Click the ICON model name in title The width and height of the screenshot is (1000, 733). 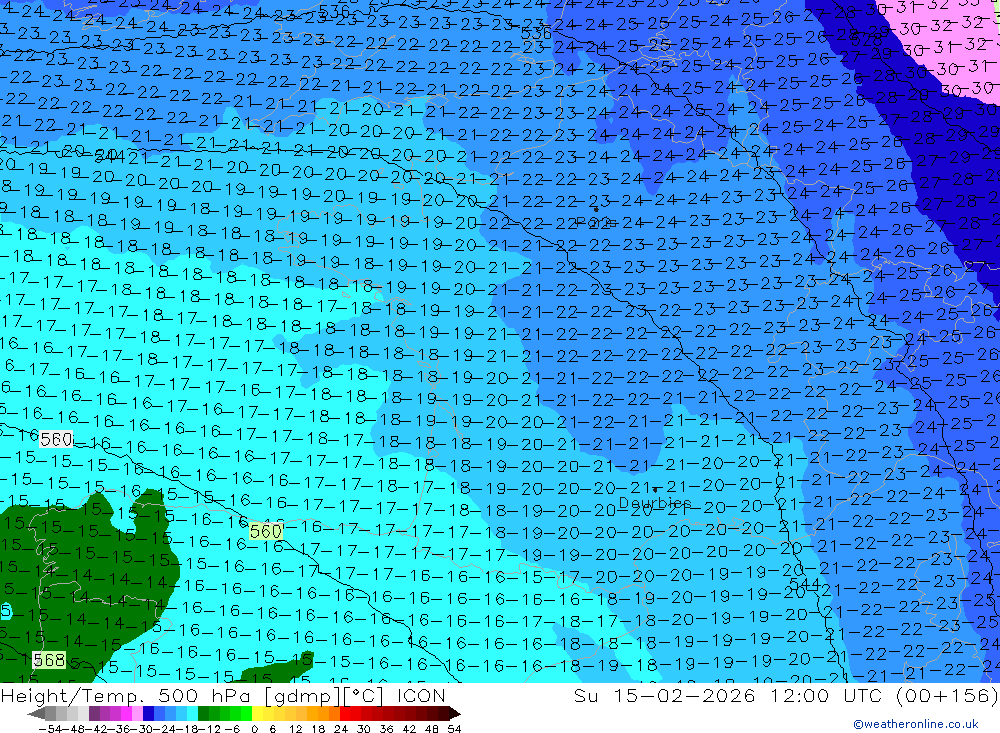[421, 695]
